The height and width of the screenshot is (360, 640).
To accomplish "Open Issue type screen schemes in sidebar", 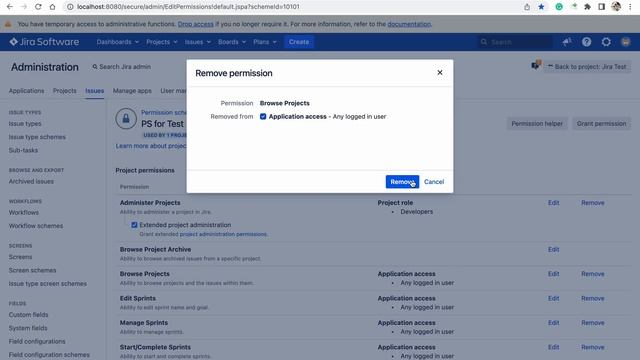I will coord(48,283).
